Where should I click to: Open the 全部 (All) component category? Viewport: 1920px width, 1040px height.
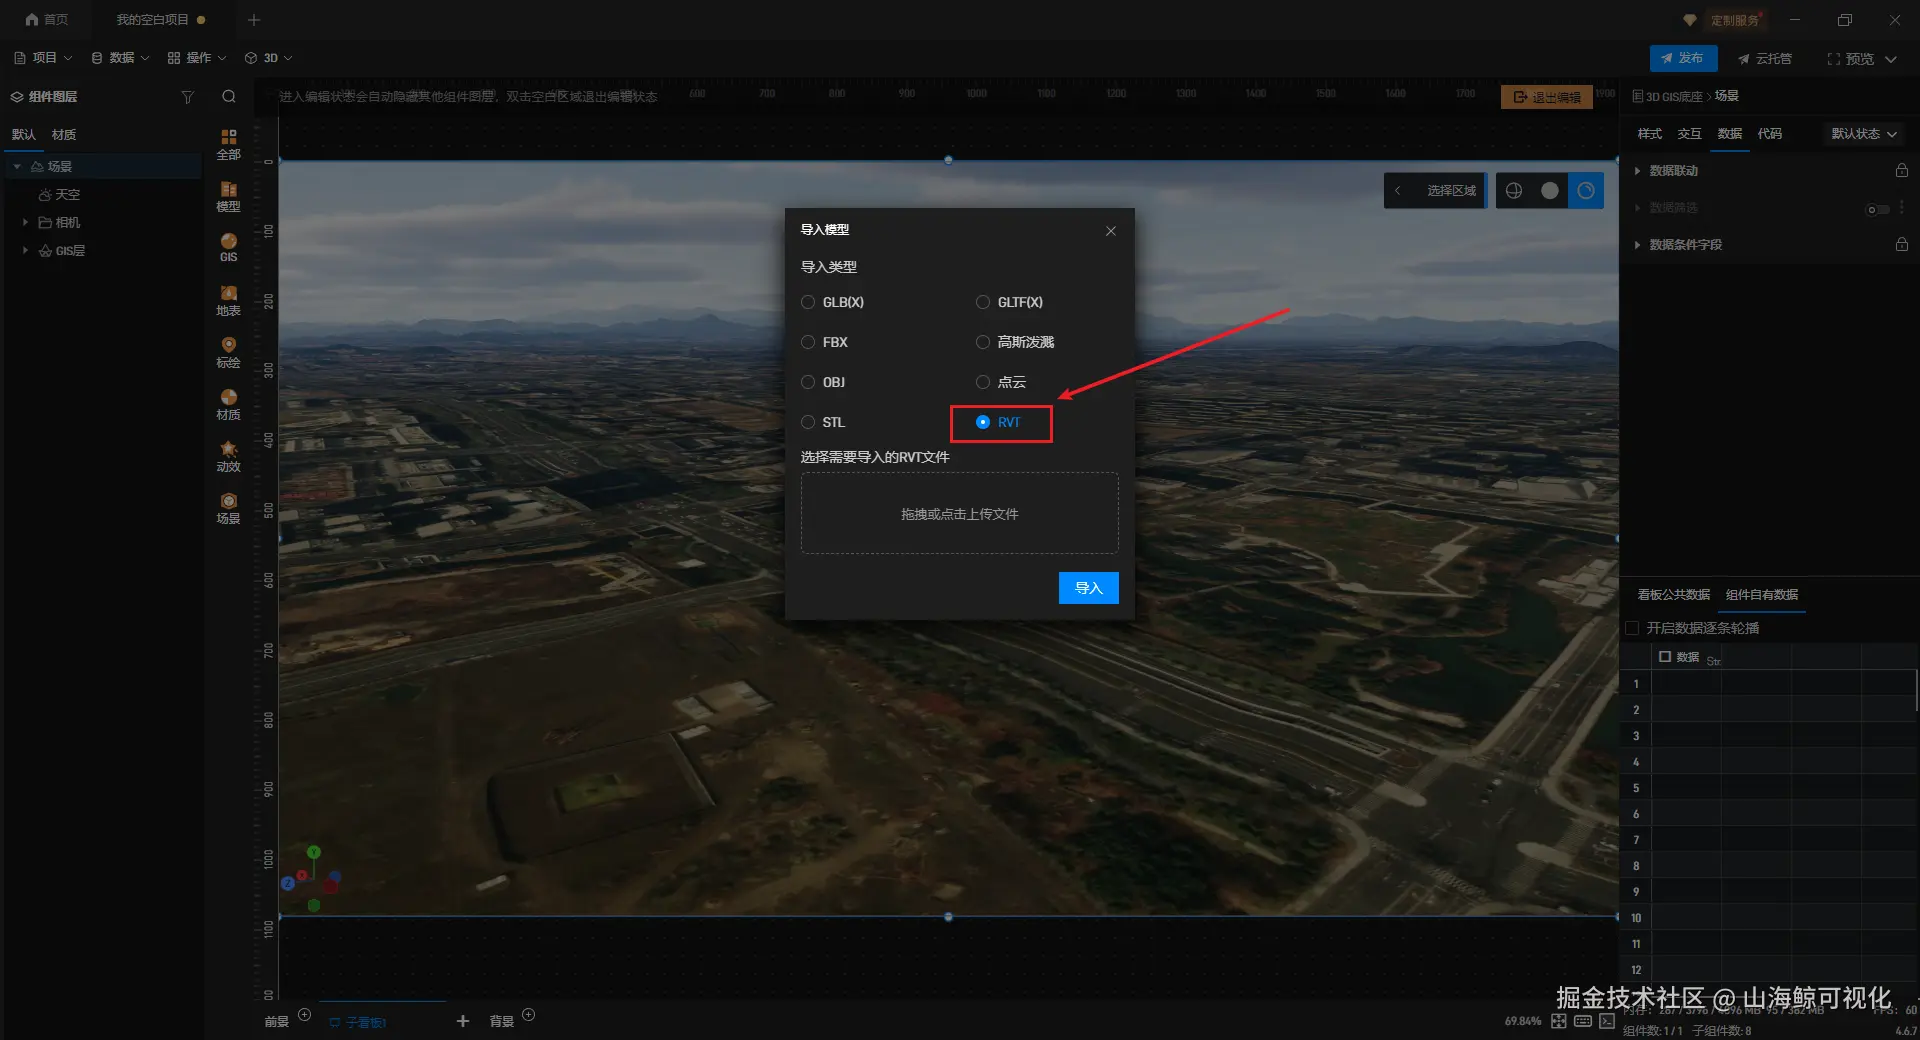coord(228,144)
